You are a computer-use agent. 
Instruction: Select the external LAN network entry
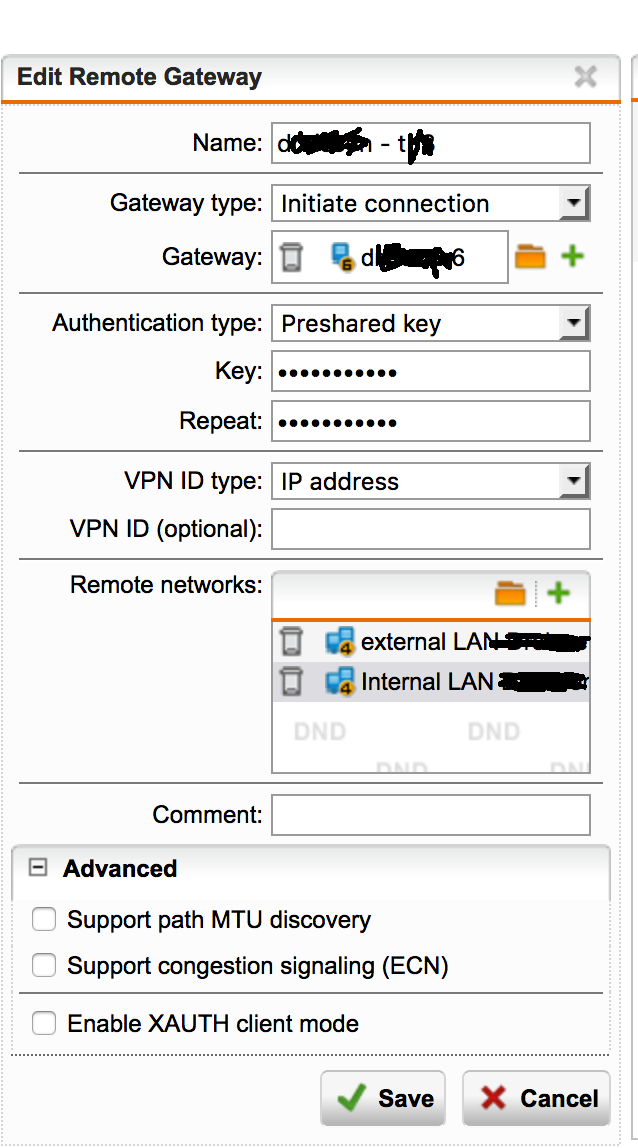click(x=430, y=641)
